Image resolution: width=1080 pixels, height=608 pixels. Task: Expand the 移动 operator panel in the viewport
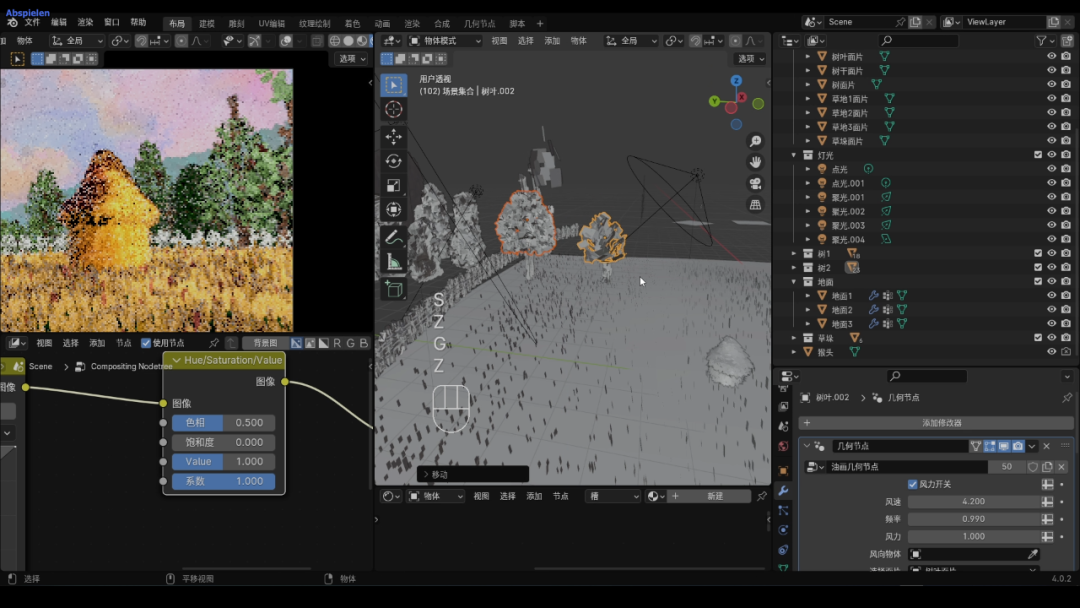point(472,474)
